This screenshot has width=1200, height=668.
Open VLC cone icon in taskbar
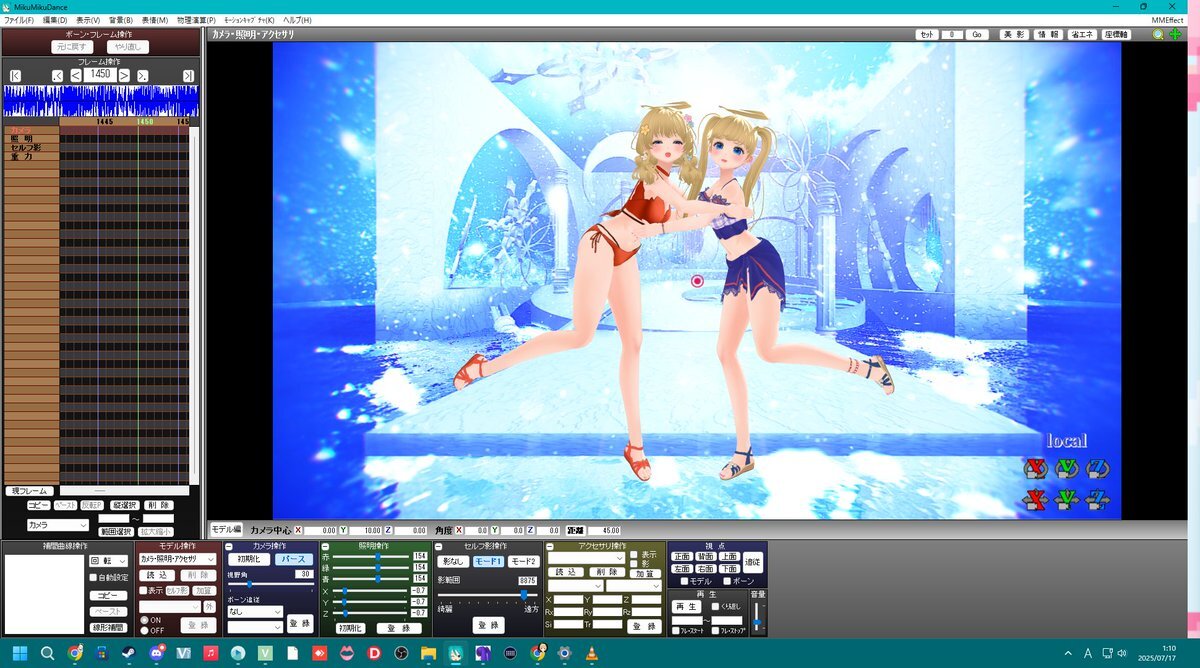[591, 653]
